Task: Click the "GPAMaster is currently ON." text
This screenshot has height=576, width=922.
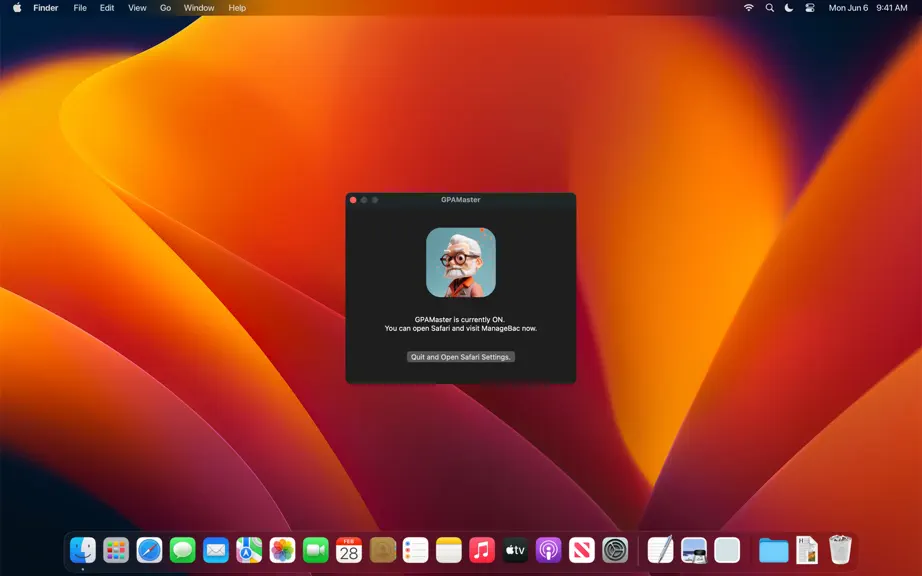Action: click(459, 320)
